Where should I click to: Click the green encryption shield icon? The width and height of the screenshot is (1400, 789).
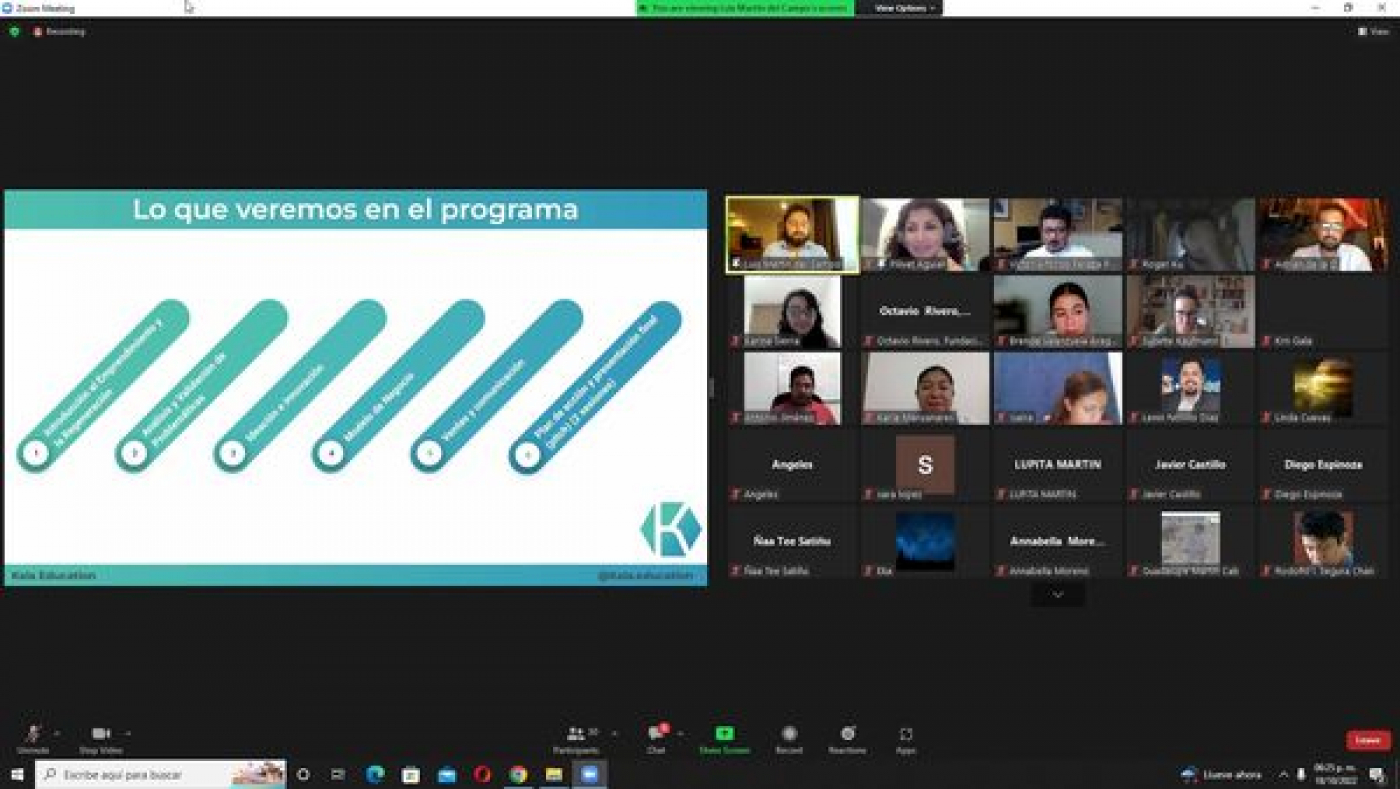coord(14,32)
